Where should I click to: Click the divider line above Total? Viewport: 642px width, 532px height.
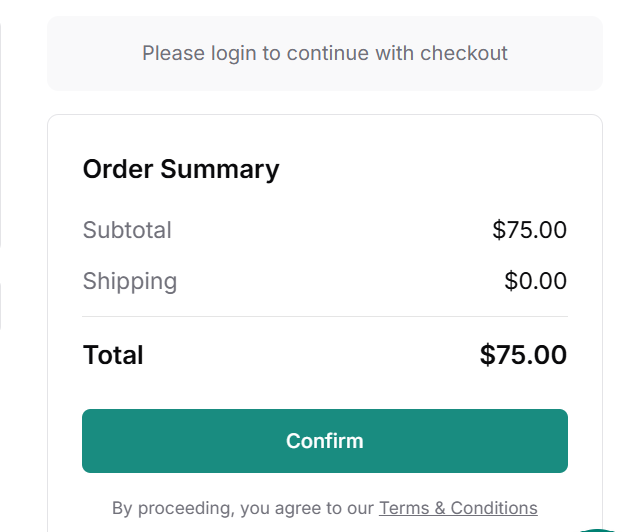tap(324, 317)
